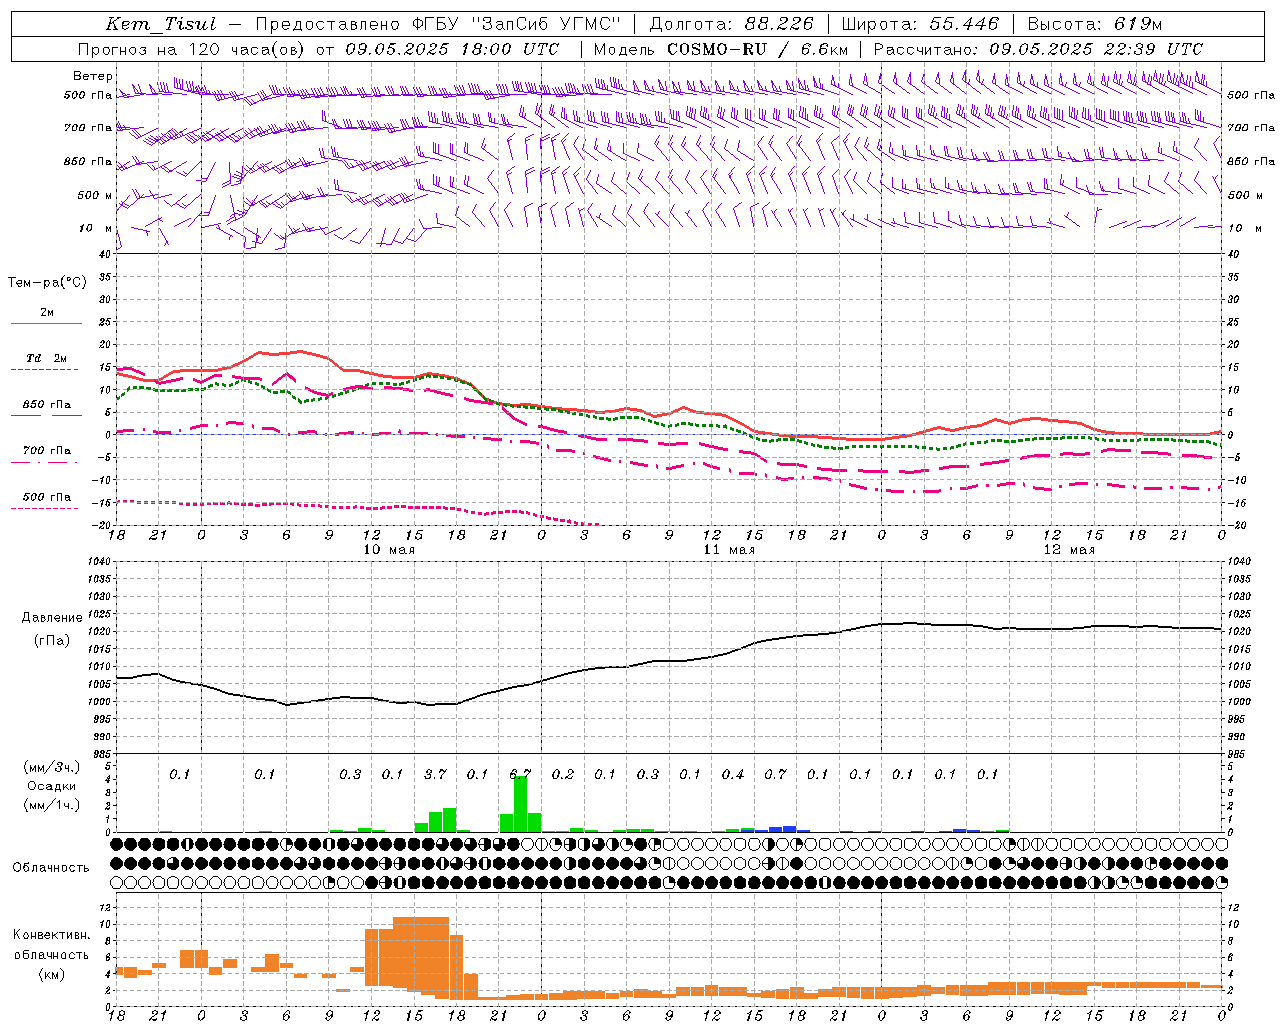The height and width of the screenshot is (1024, 1280).
Task: Click the 'Облачность' cloudiness row label
Action: click(x=51, y=867)
